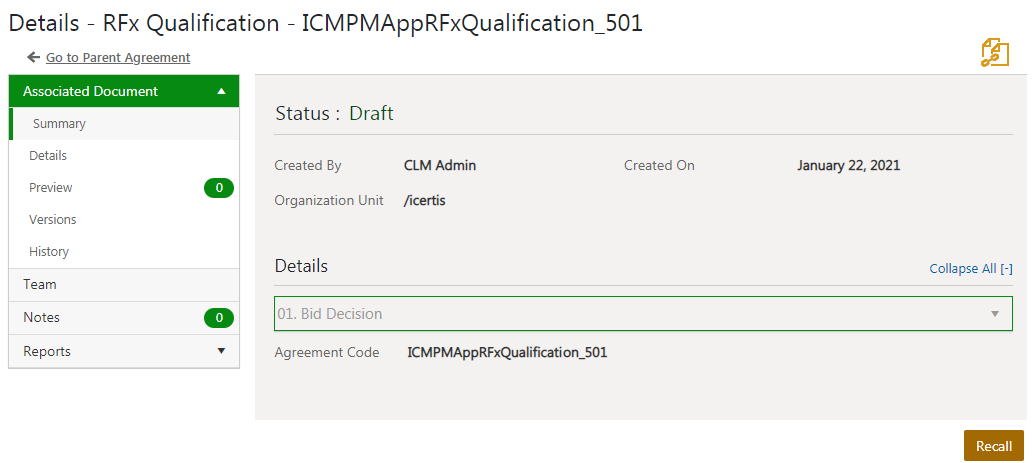Select the Reports label in the sidebar
The width and height of the screenshot is (1033, 463).
click(x=47, y=352)
